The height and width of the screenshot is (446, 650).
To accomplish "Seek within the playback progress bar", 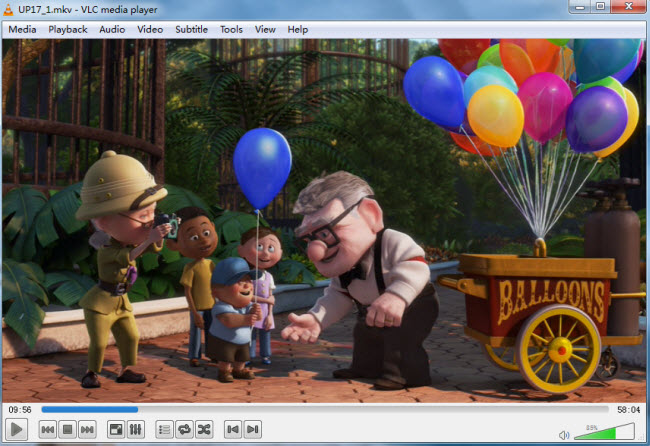I will click(x=325, y=410).
